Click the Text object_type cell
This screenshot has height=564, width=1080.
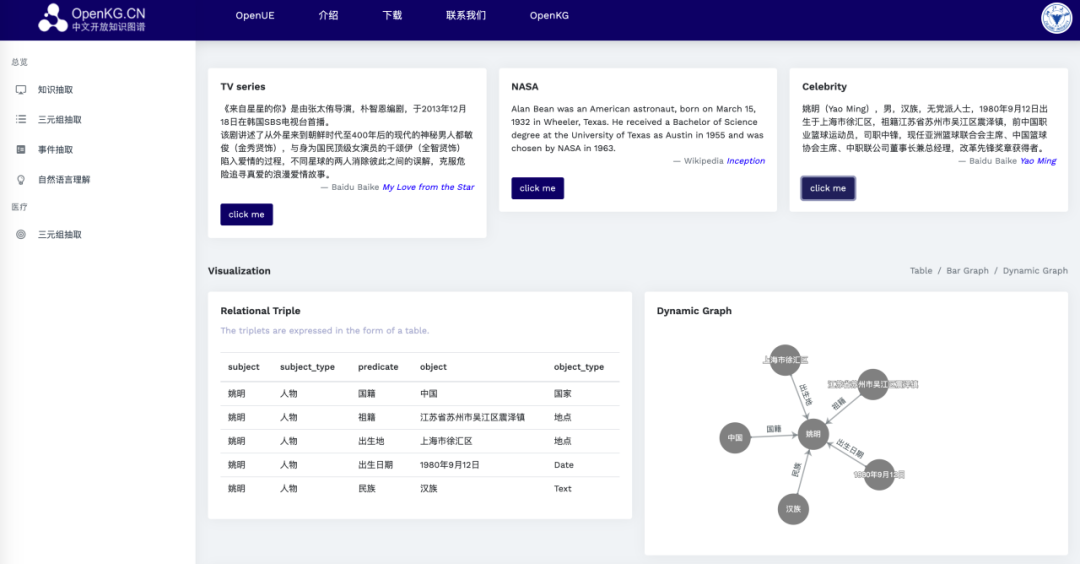pos(563,489)
